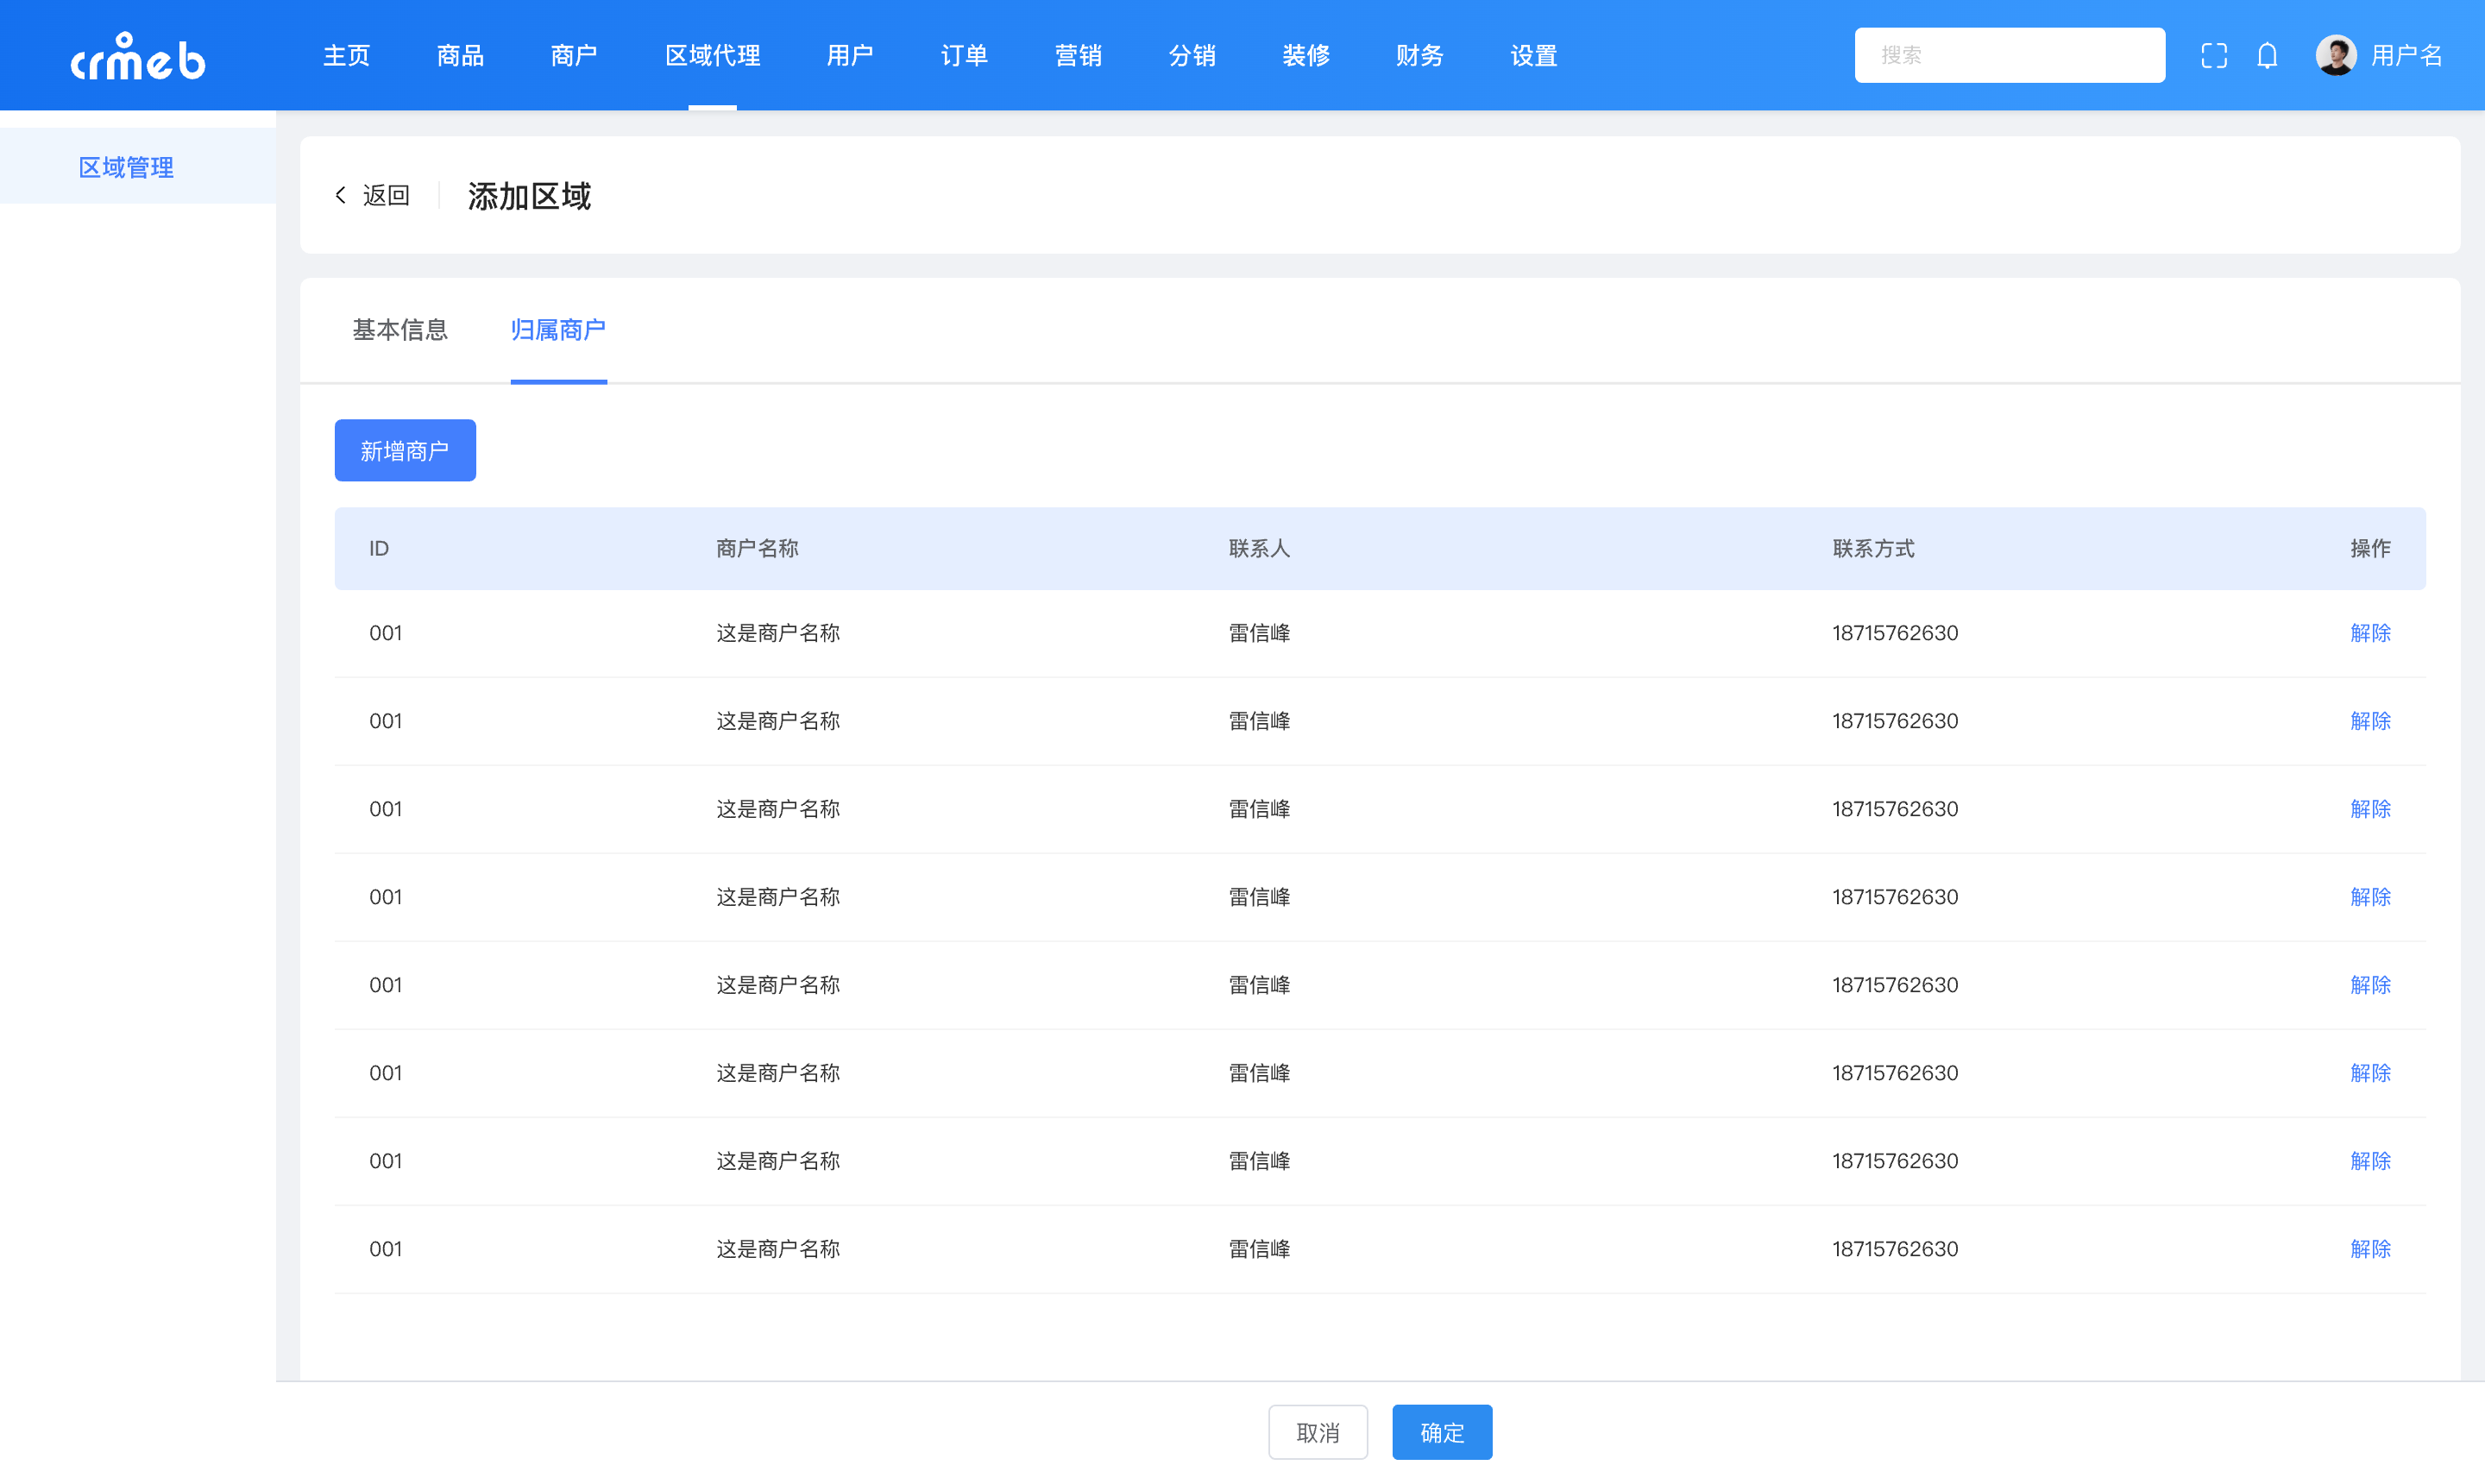Open the 商品 menu

click(459, 55)
